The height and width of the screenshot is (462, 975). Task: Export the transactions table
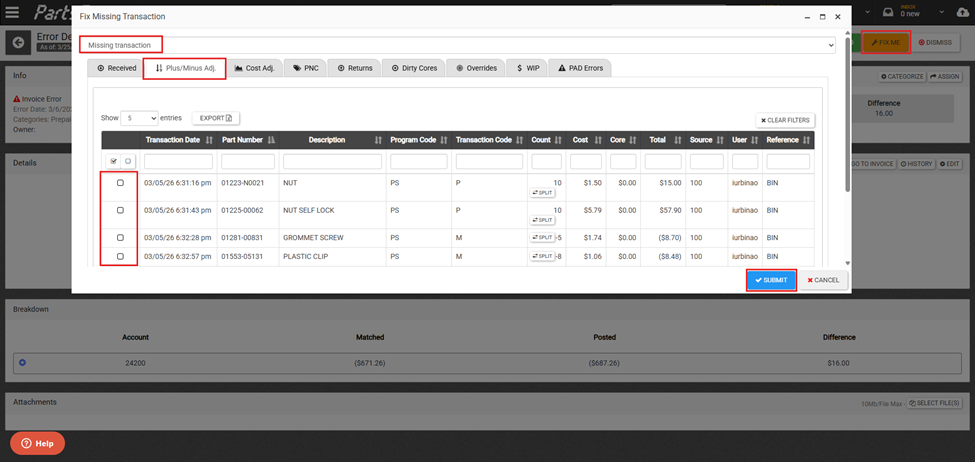pos(215,118)
